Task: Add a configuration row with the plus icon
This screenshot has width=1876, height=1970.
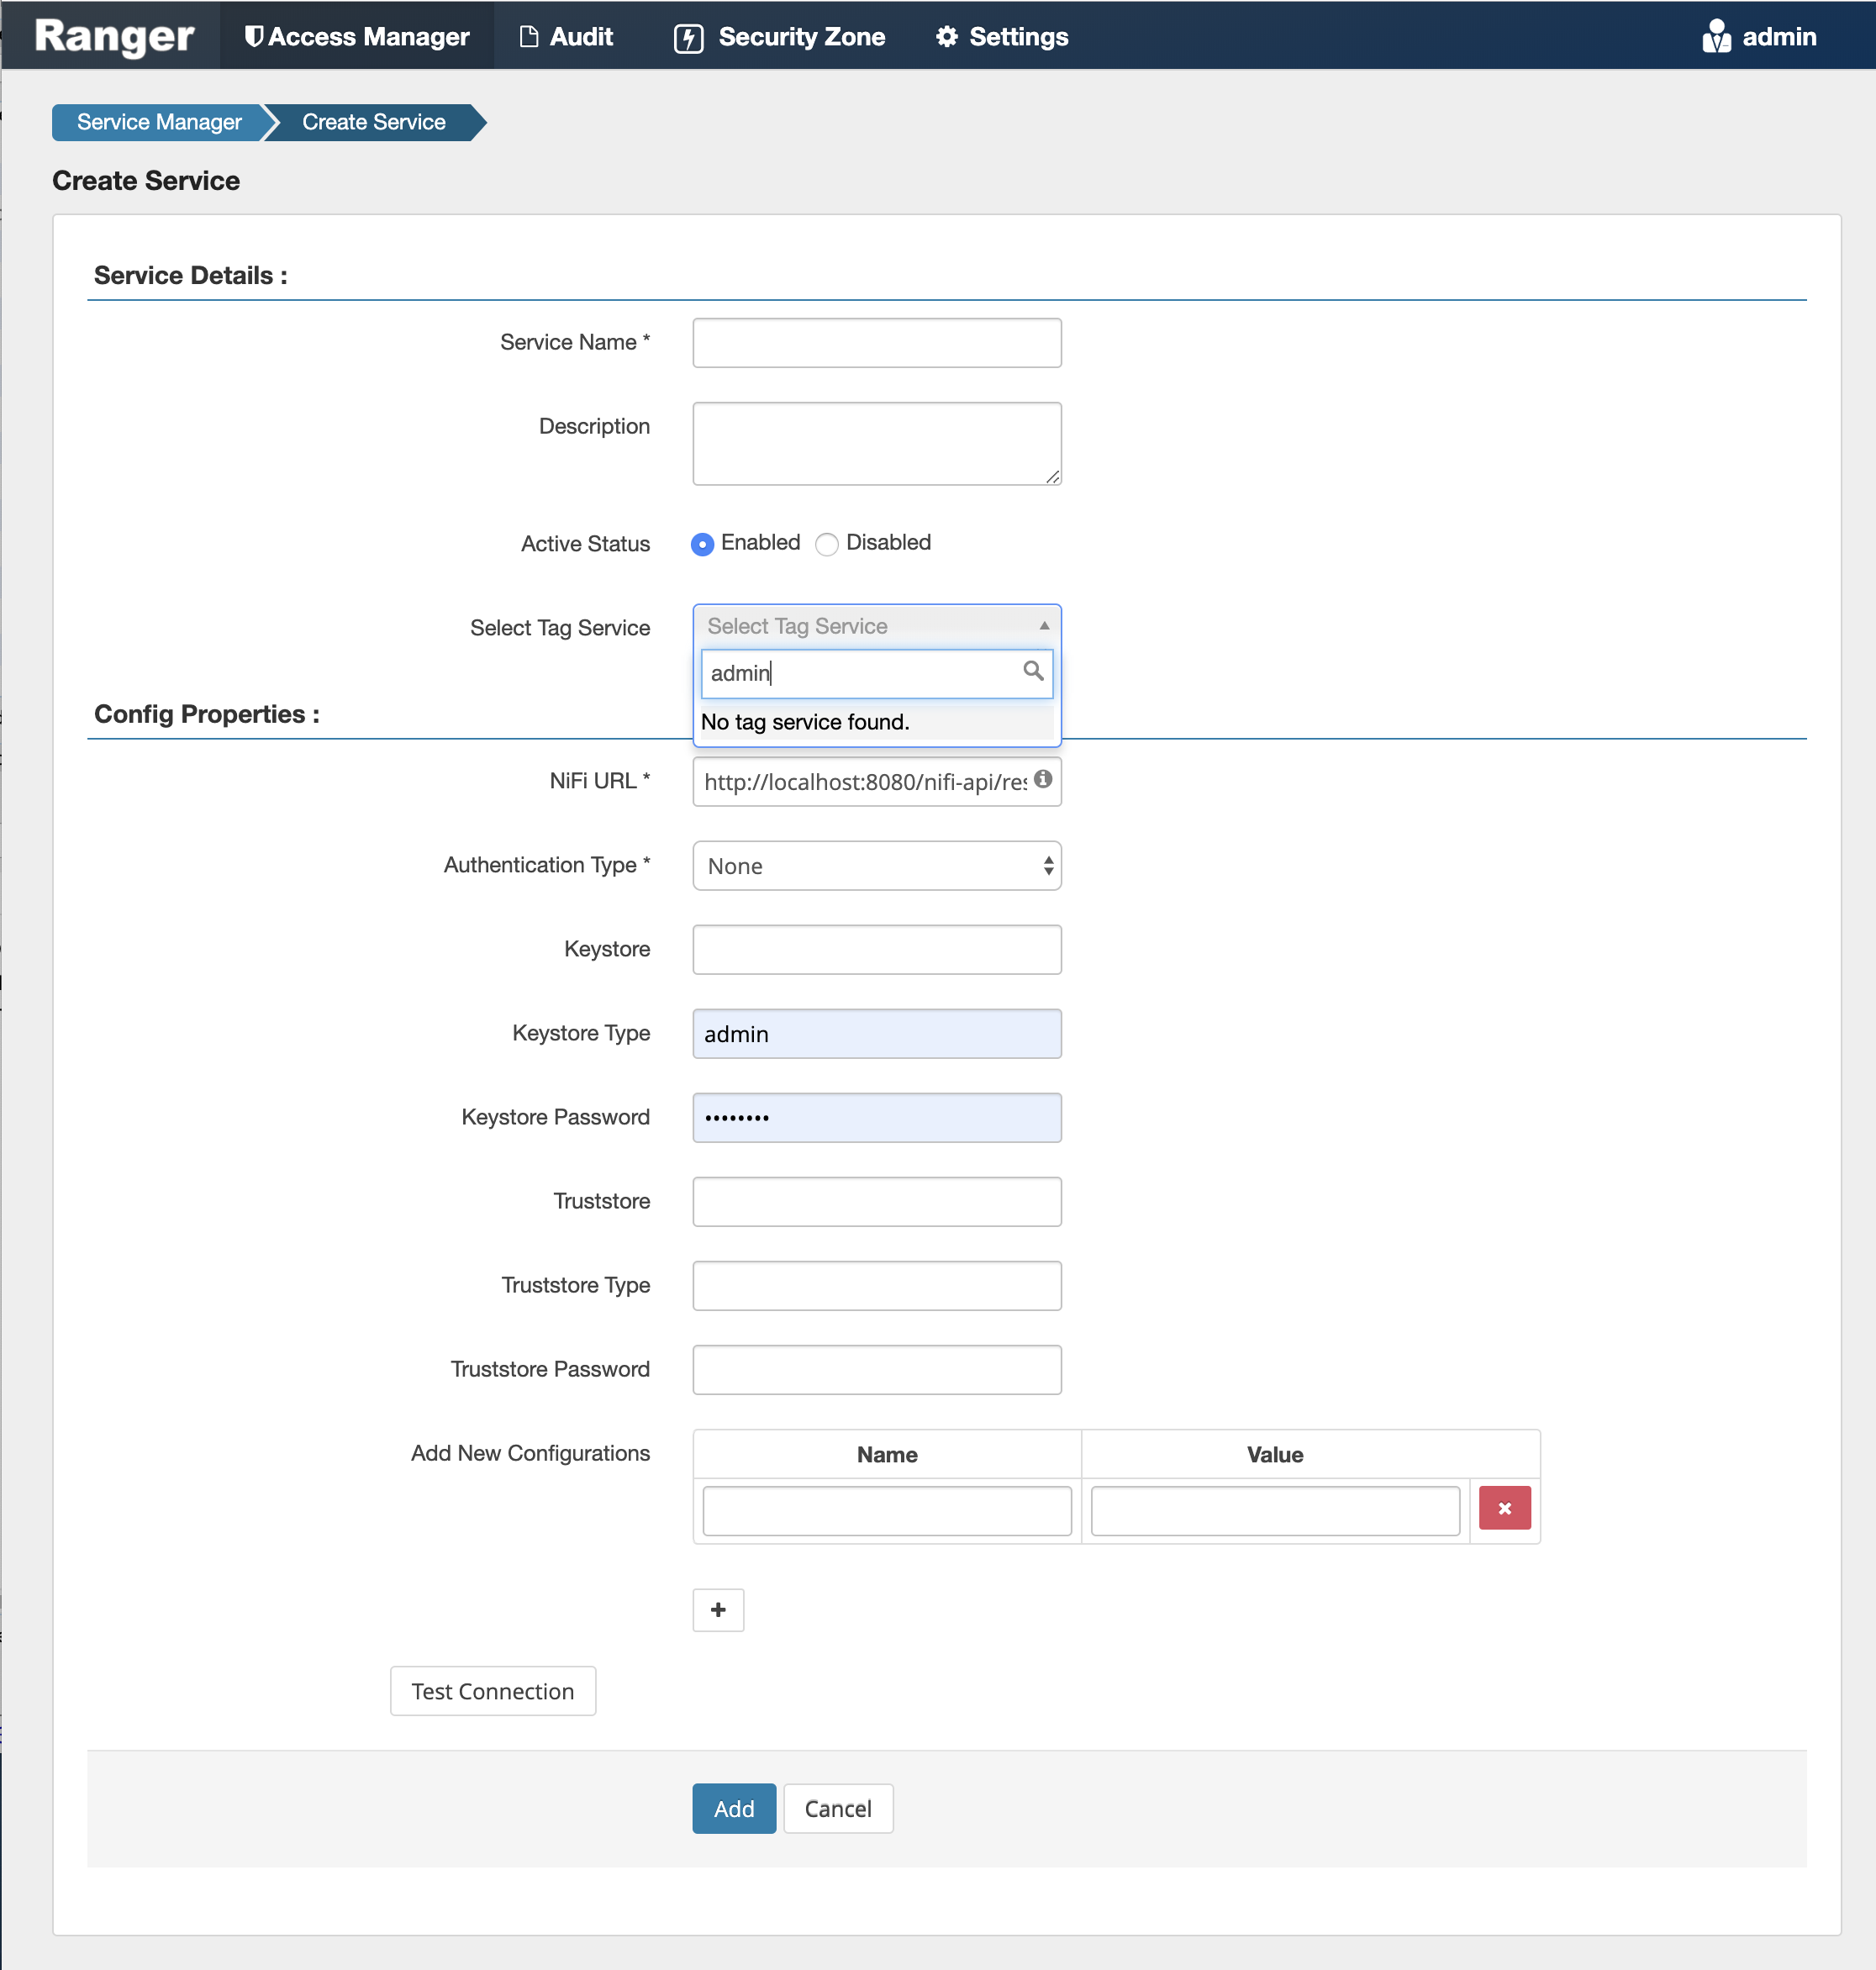Action: 718,1610
